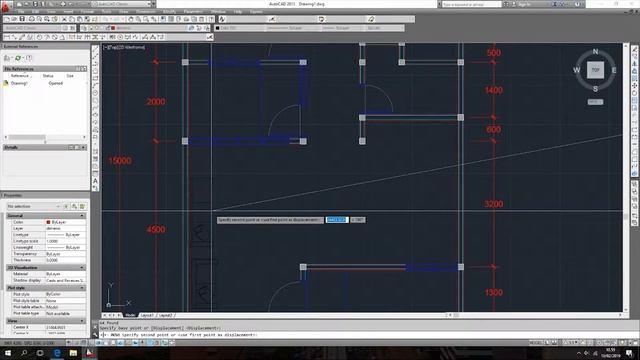The height and width of the screenshot is (360, 640).
Task: Open Windows notification center
Action: [629, 353]
